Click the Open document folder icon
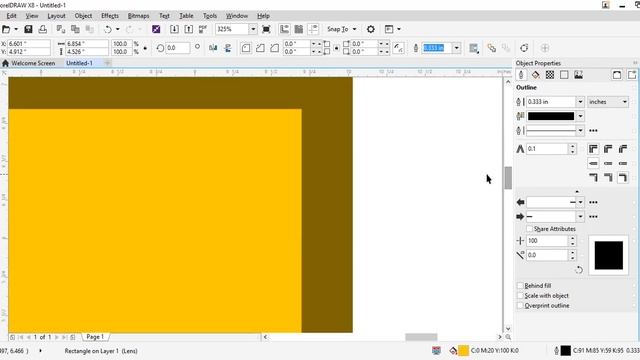The height and width of the screenshot is (360, 640). tap(6, 29)
